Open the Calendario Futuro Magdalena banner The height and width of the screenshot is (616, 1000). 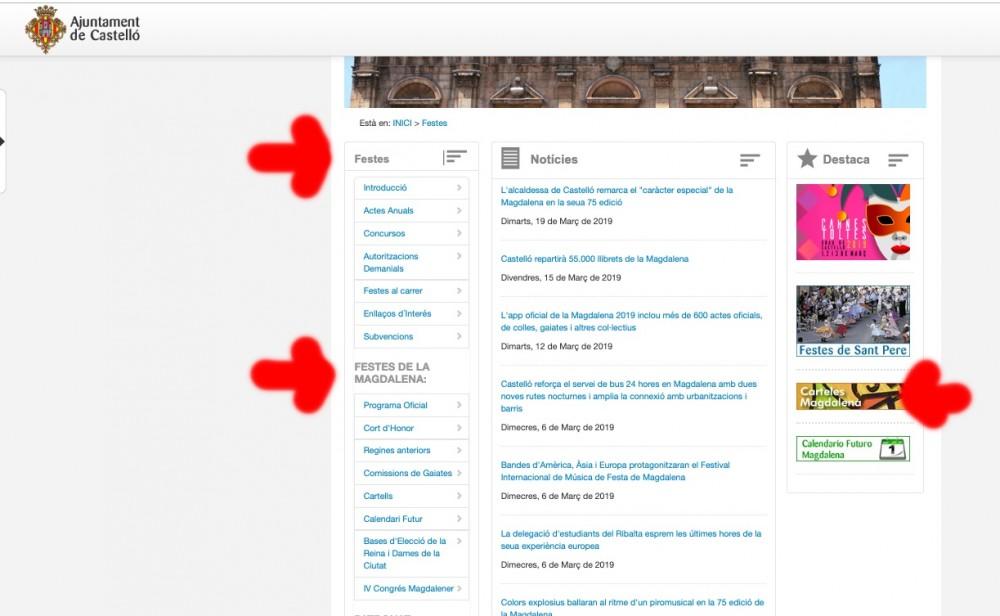[x=852, y=449]
